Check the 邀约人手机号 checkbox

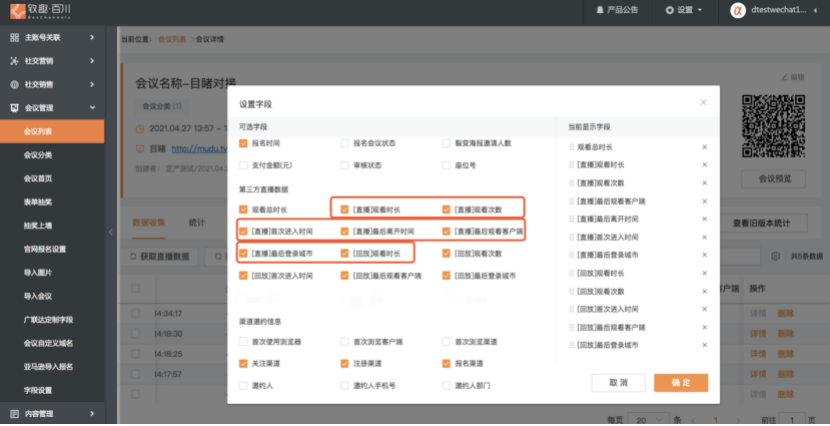point(345,386)
